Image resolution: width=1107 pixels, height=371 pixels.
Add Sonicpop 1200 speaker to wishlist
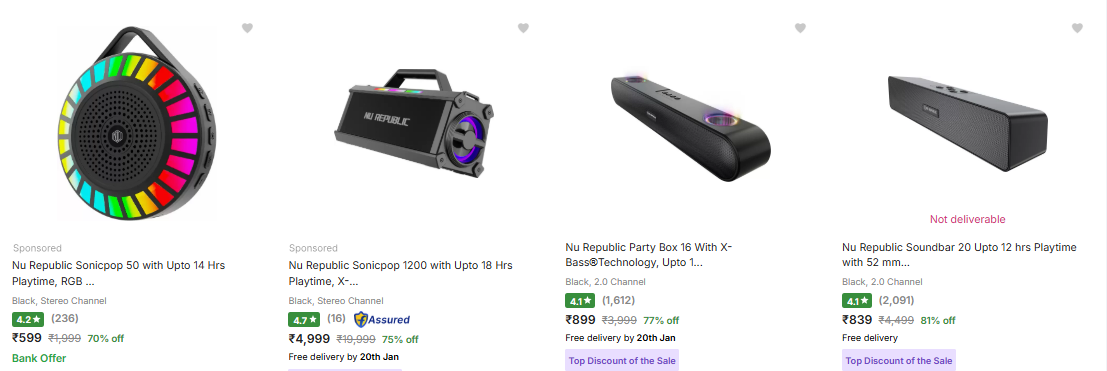coord(523,28)
